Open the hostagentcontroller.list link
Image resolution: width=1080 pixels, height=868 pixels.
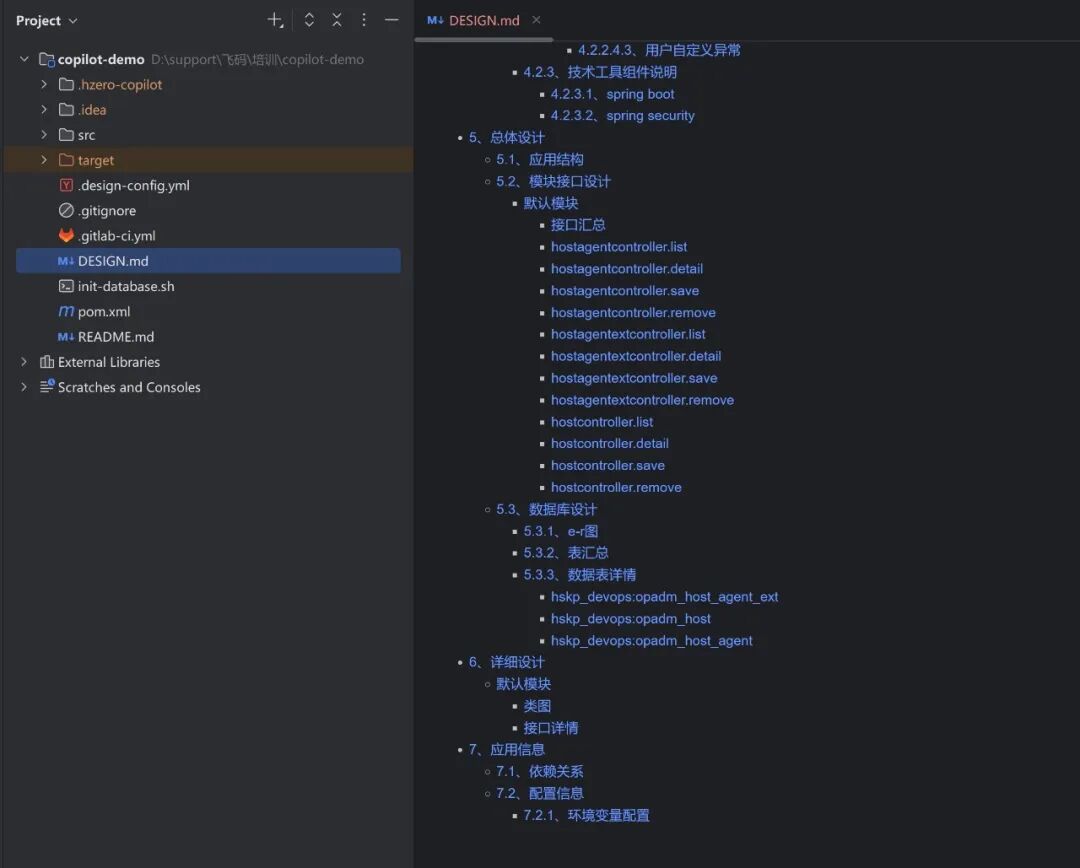tap(618, 247)
